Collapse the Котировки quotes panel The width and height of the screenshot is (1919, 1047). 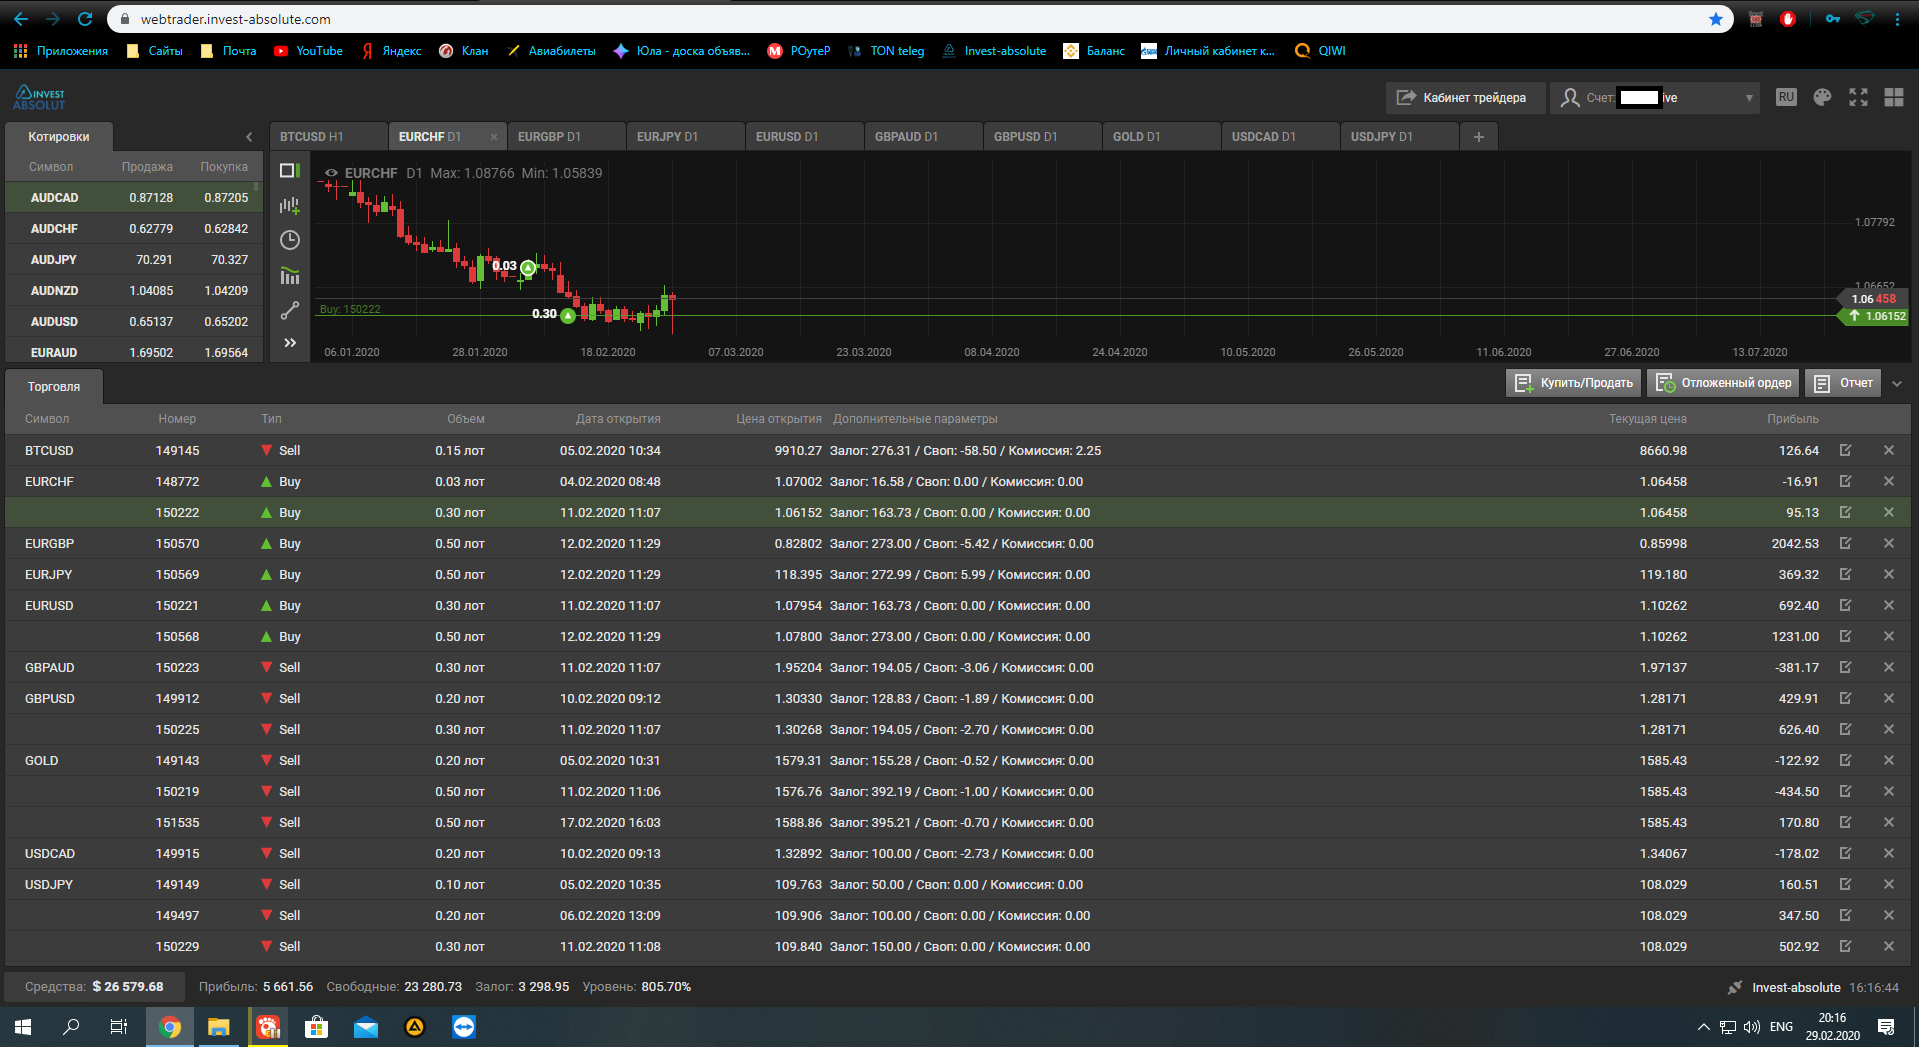pyautogui.click(x=249, y=137)
